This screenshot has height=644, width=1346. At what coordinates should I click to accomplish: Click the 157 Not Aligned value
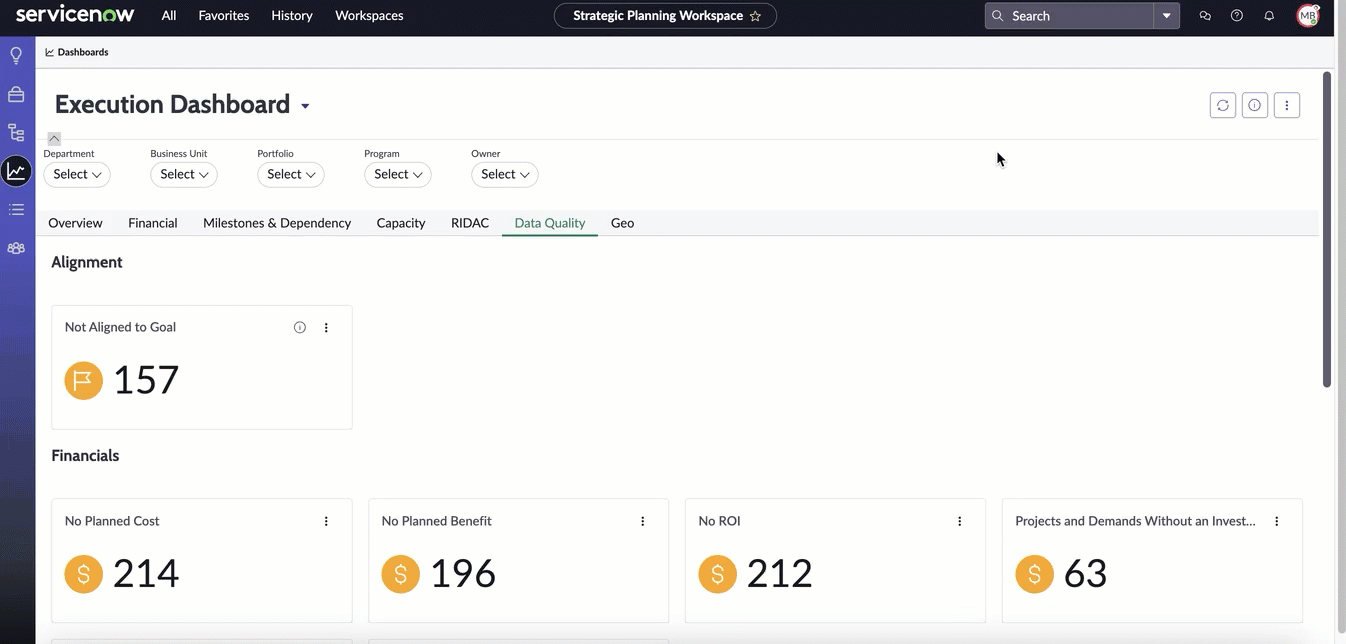click(x=146, y=380)
